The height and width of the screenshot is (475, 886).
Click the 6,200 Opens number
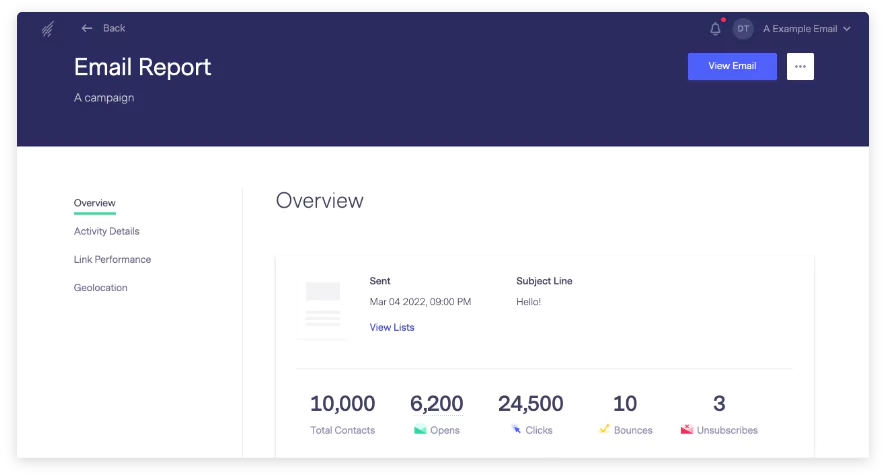pos(436,403)
